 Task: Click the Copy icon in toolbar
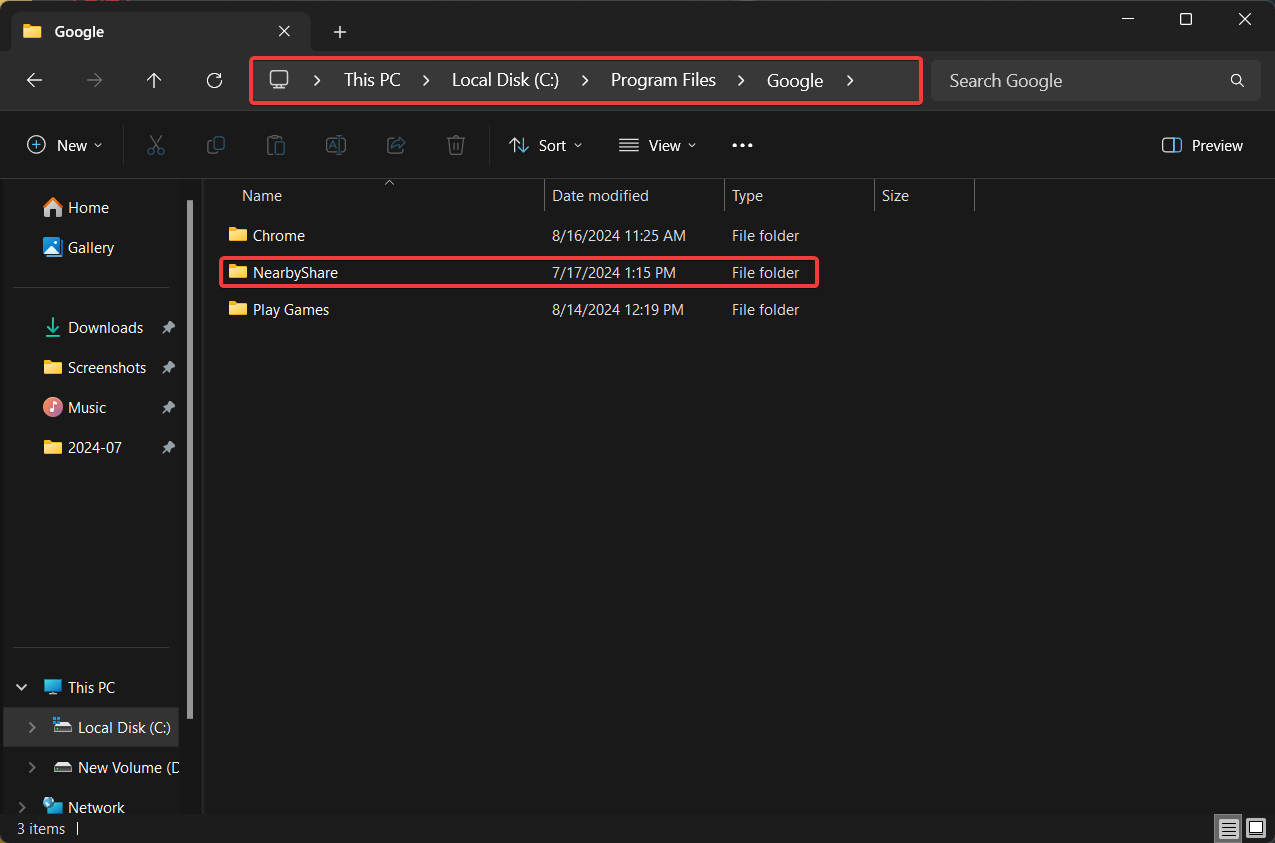click(x=215, y=145)
